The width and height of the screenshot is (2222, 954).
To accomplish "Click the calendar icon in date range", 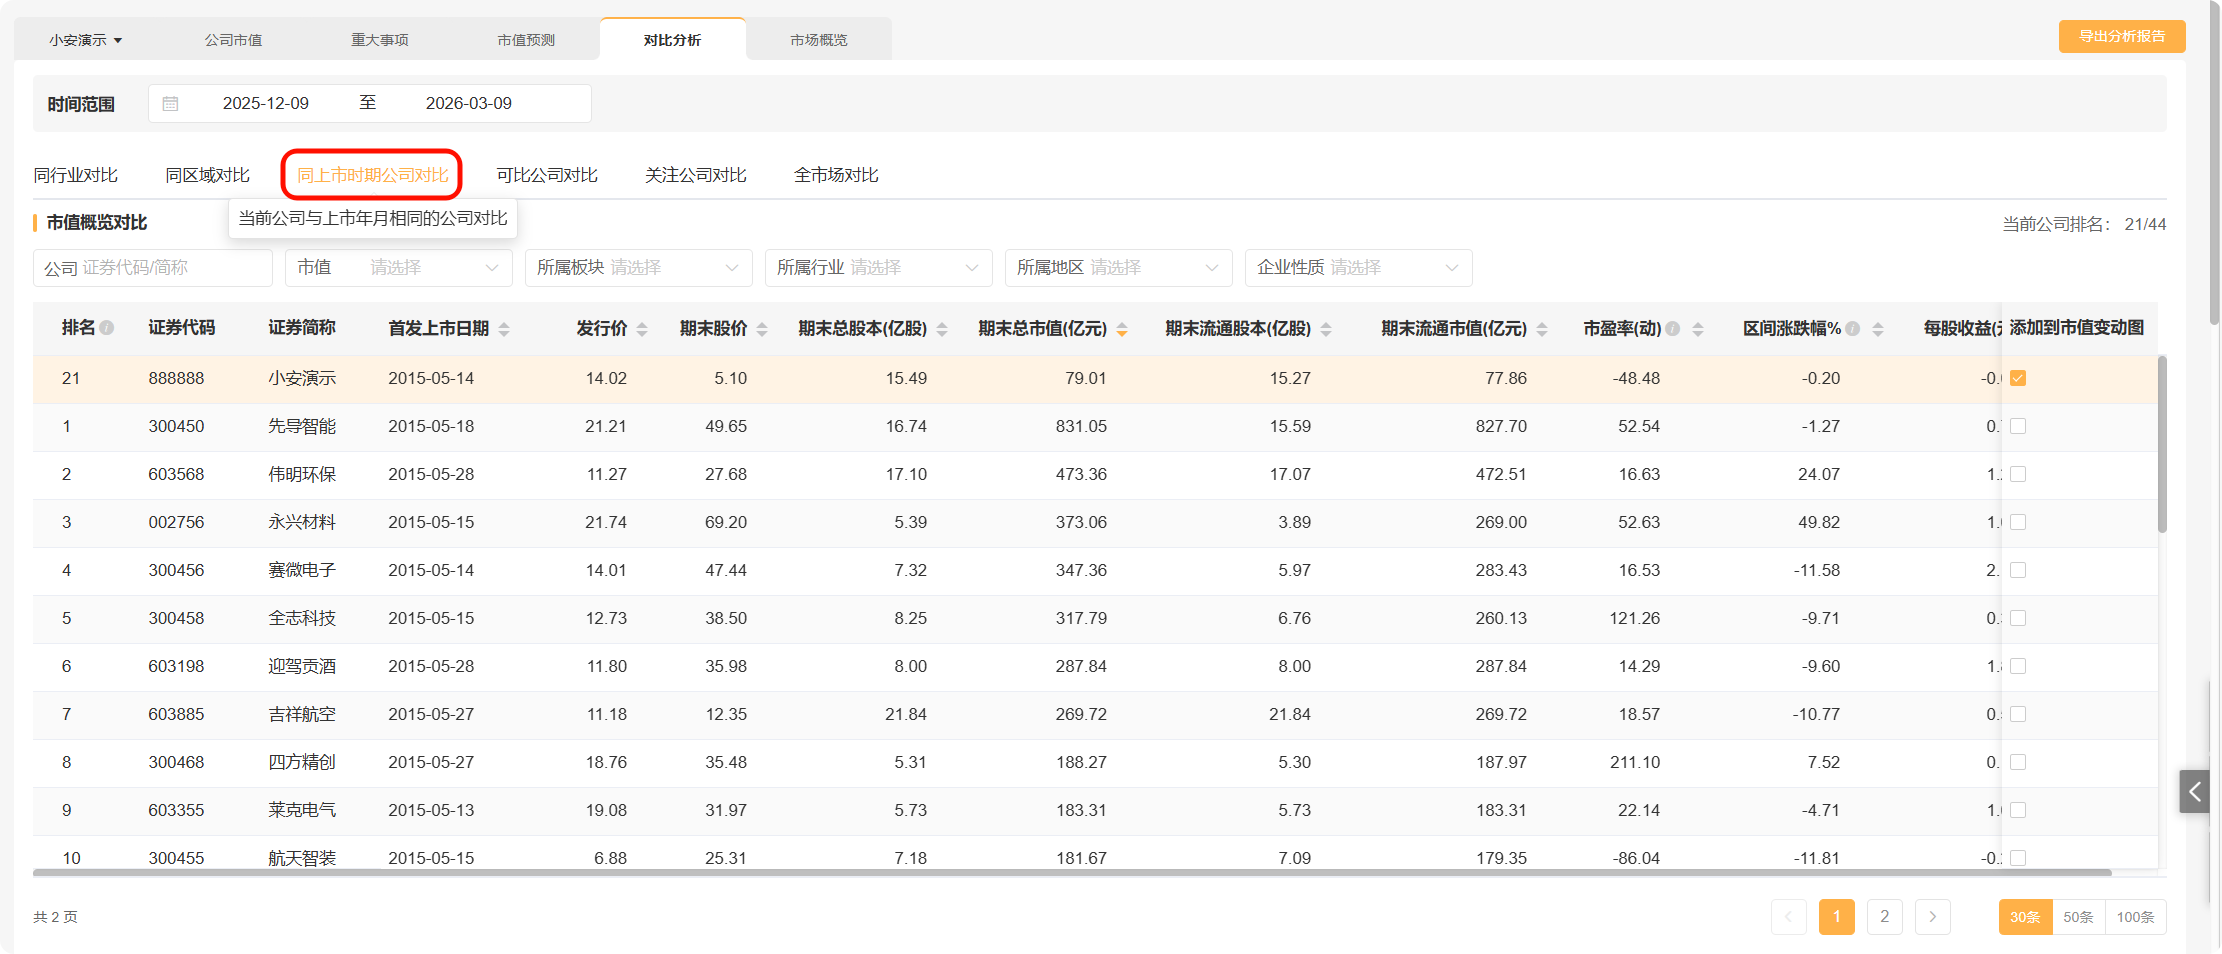I will [x=171, y=104].
